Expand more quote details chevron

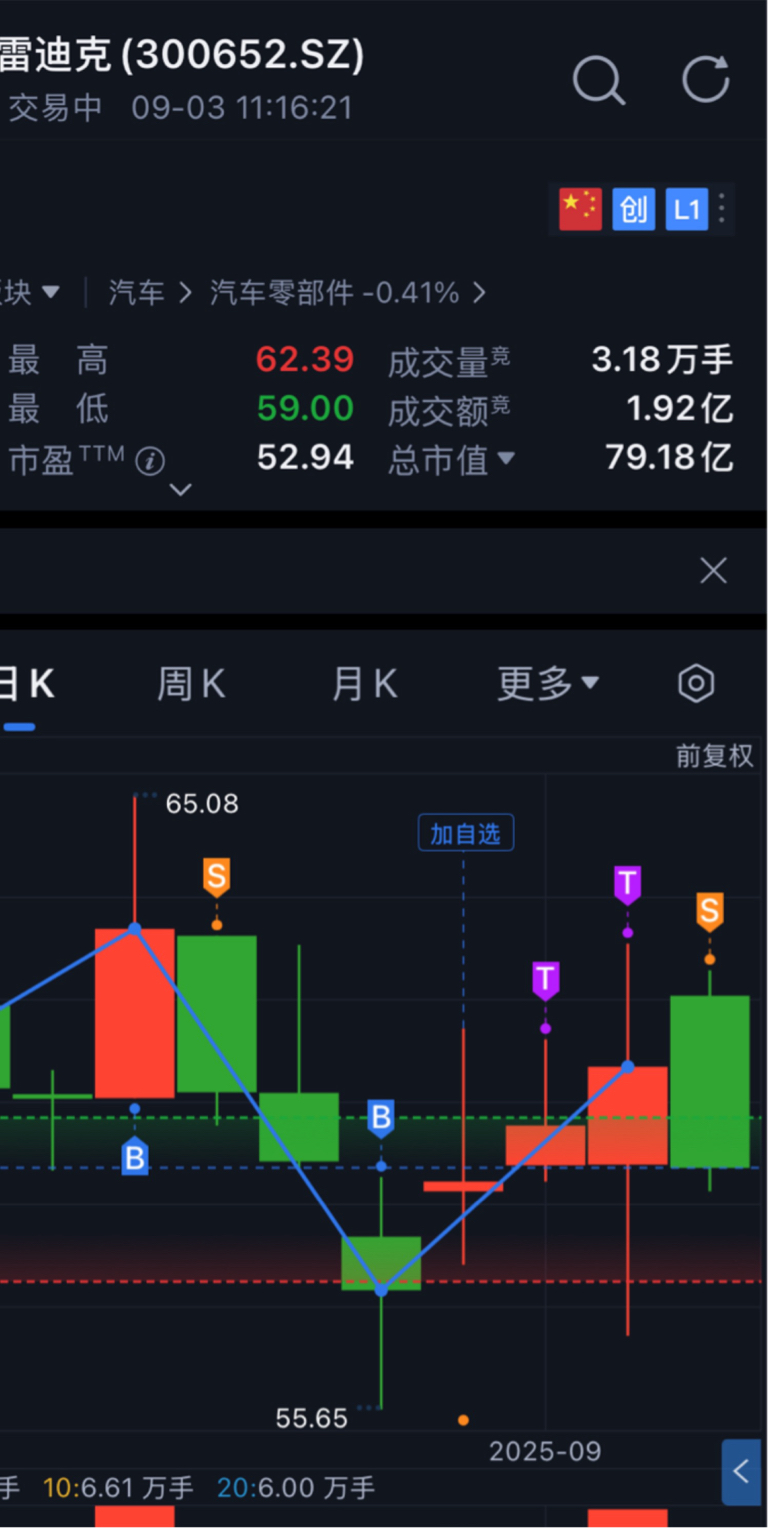click(181, 490)
